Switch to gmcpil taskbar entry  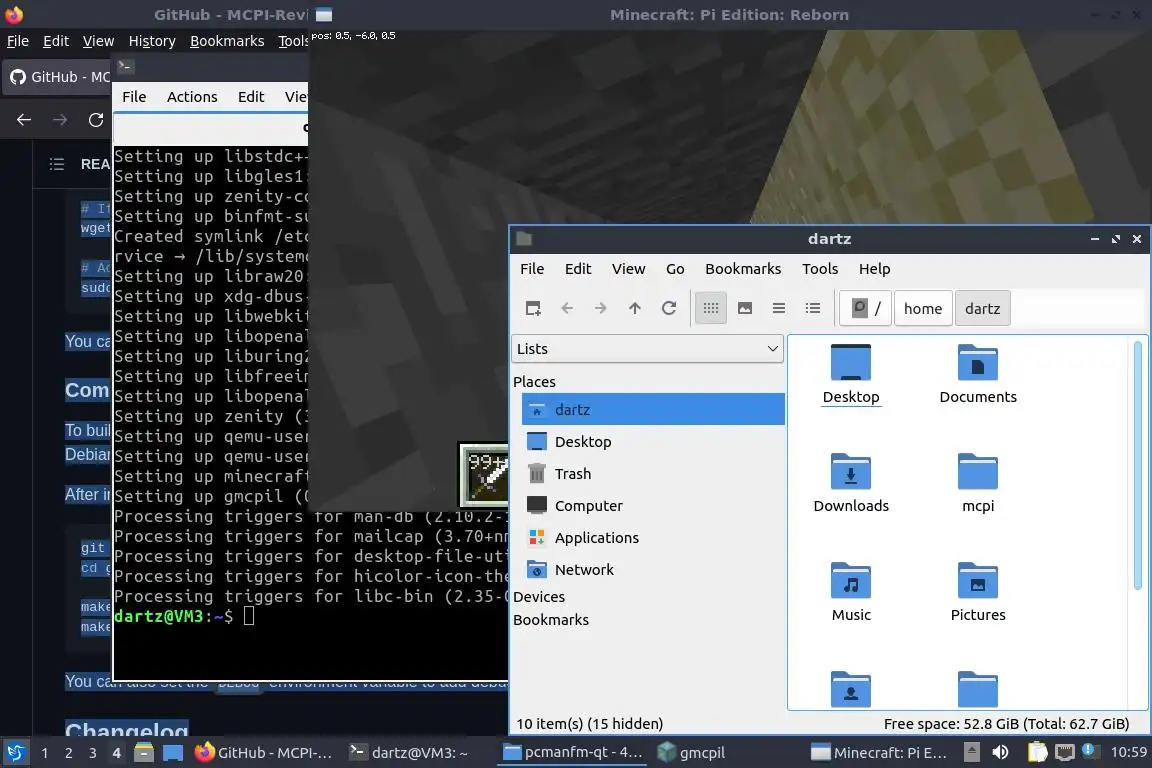coord(691,753)
